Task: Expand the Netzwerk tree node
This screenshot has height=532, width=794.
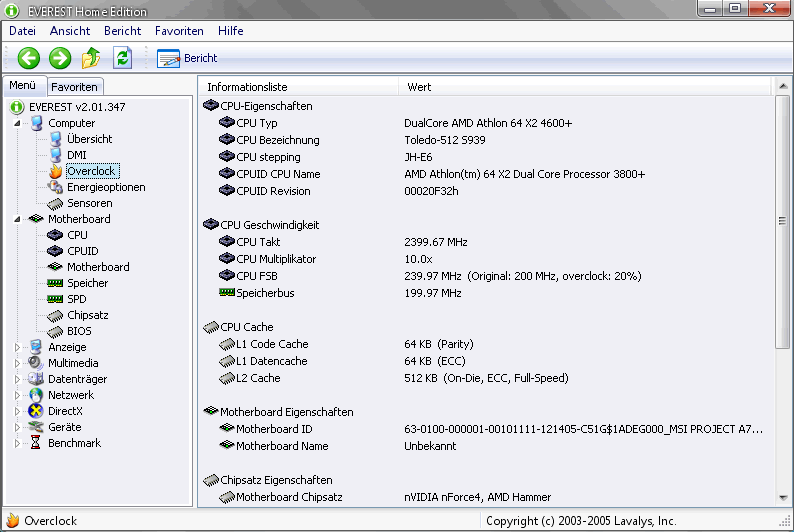Action: point(17,395)
